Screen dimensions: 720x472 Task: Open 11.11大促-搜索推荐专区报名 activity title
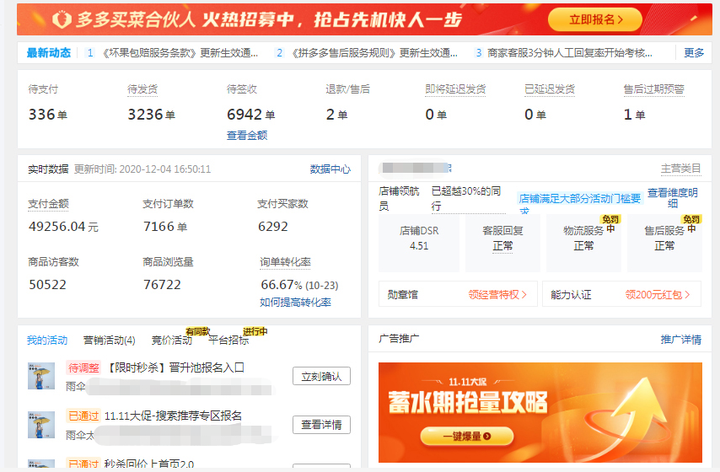coord(173,416)
